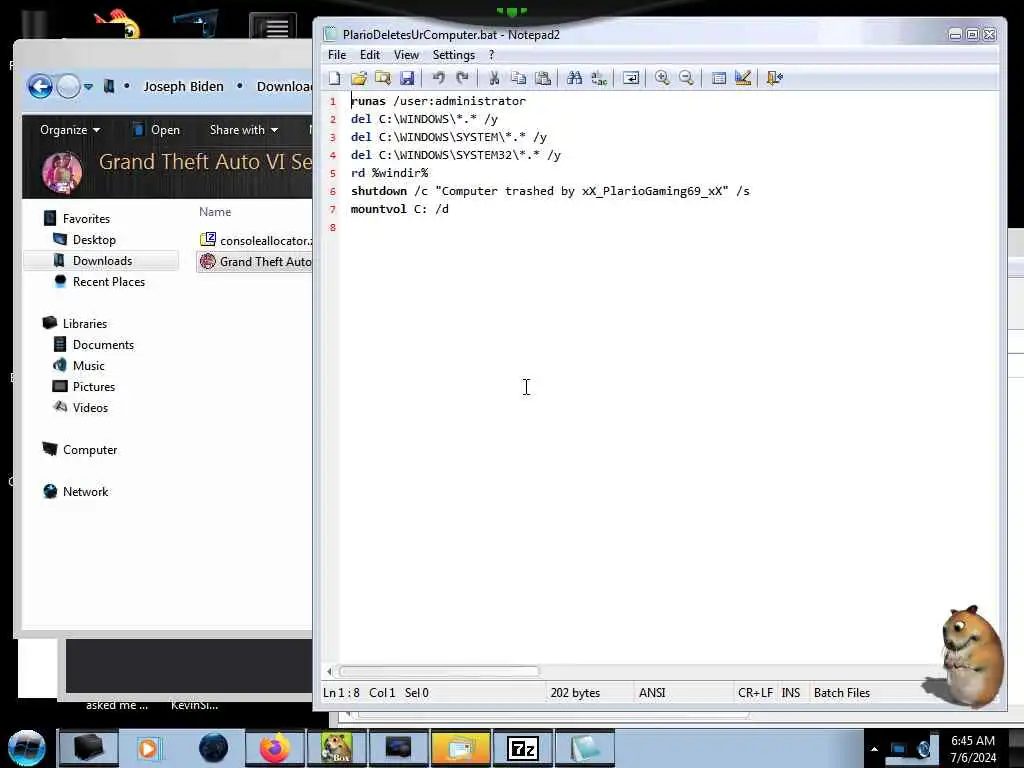1024x768 pixels.
Task: Open Share with dropdown in Explorer
Action: click(244, 130)
